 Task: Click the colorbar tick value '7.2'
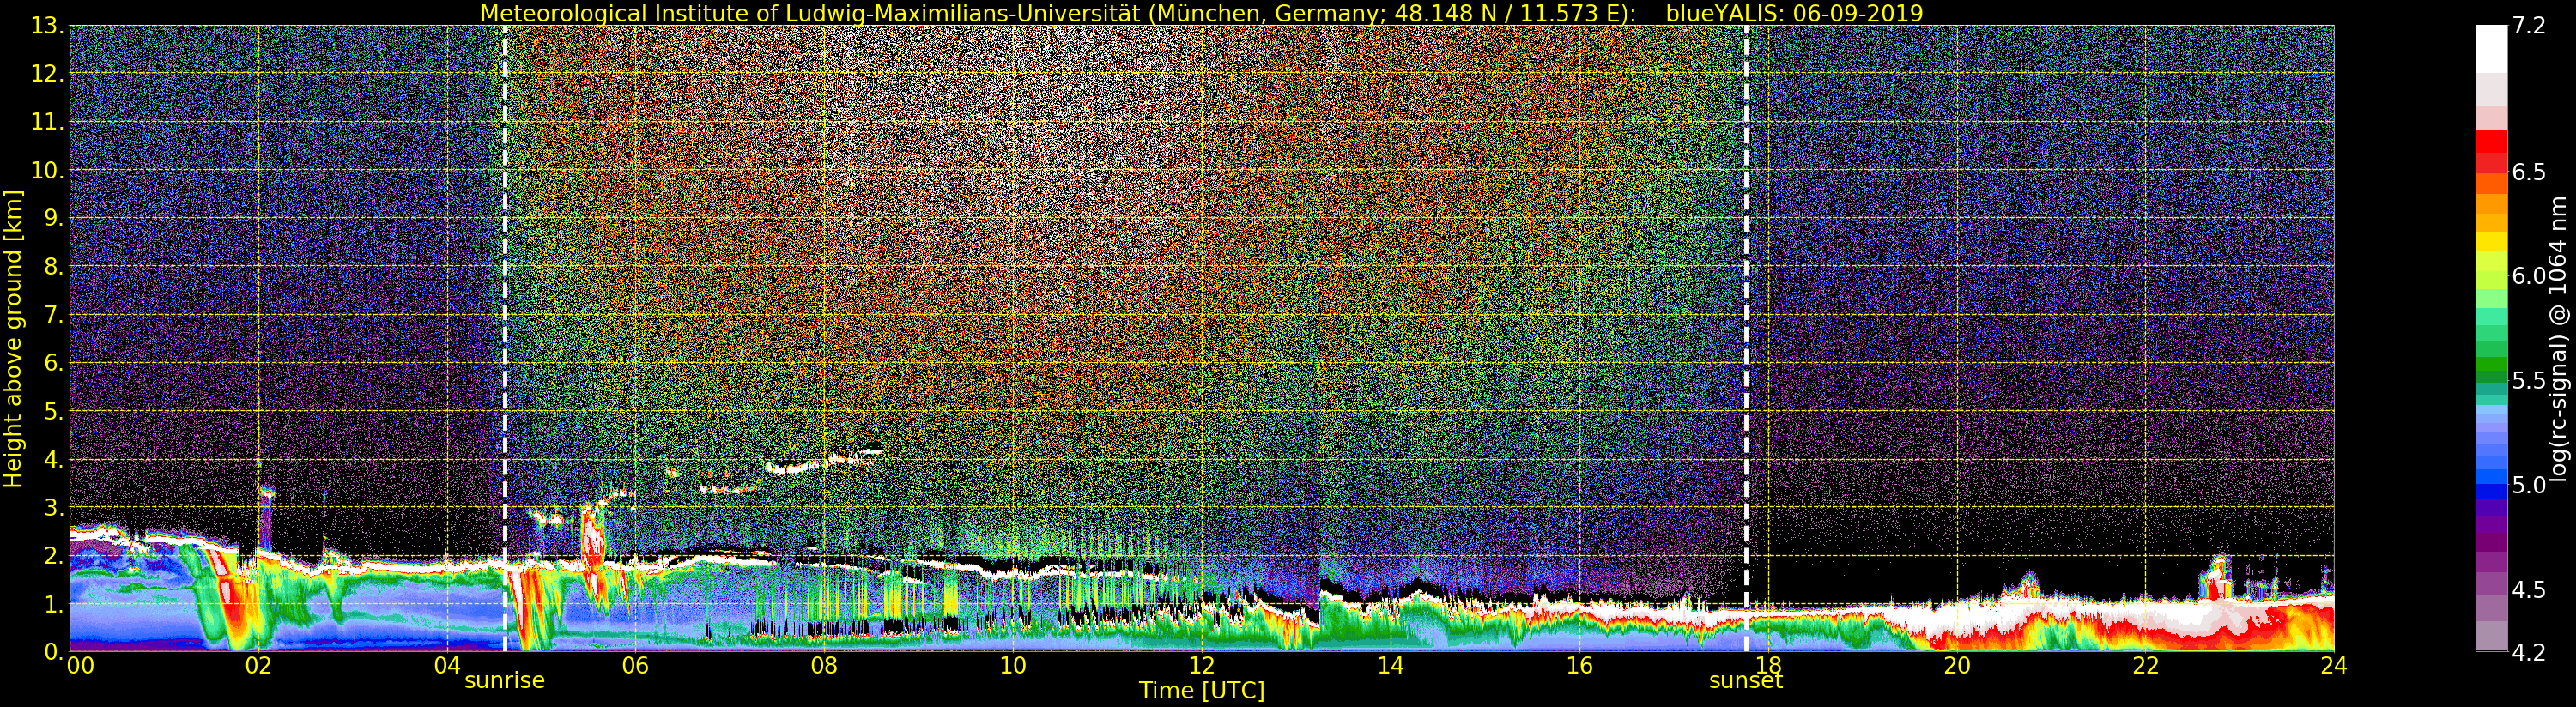pos(2529,26)
